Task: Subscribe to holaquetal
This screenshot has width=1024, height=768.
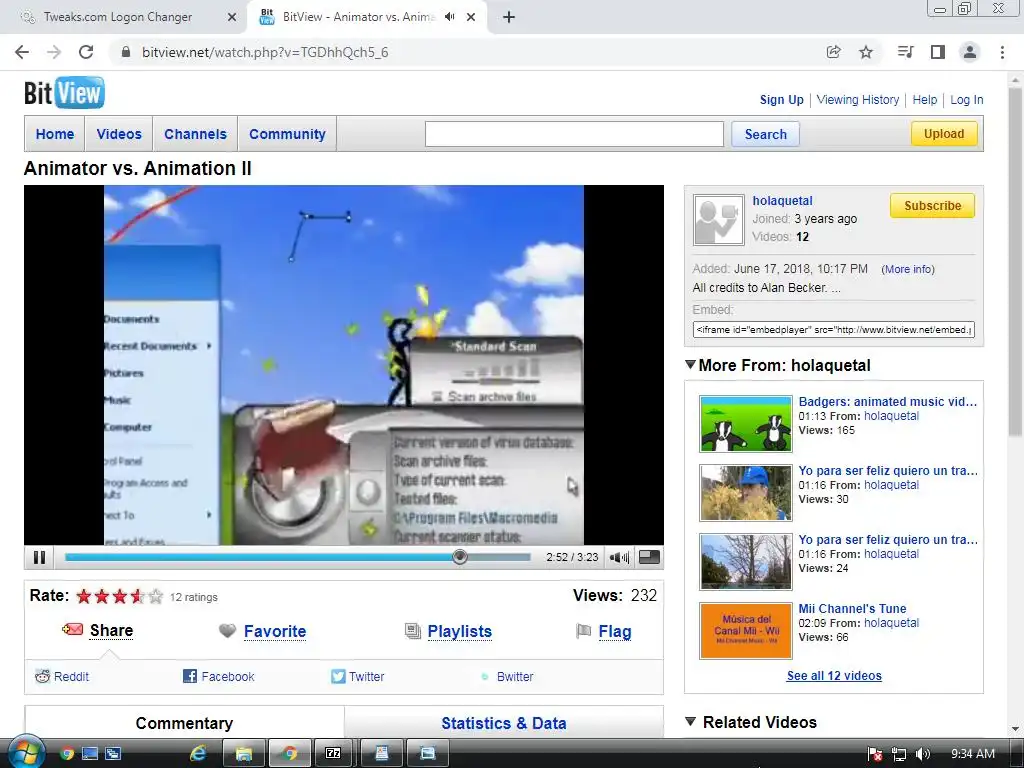Action: 932,206
